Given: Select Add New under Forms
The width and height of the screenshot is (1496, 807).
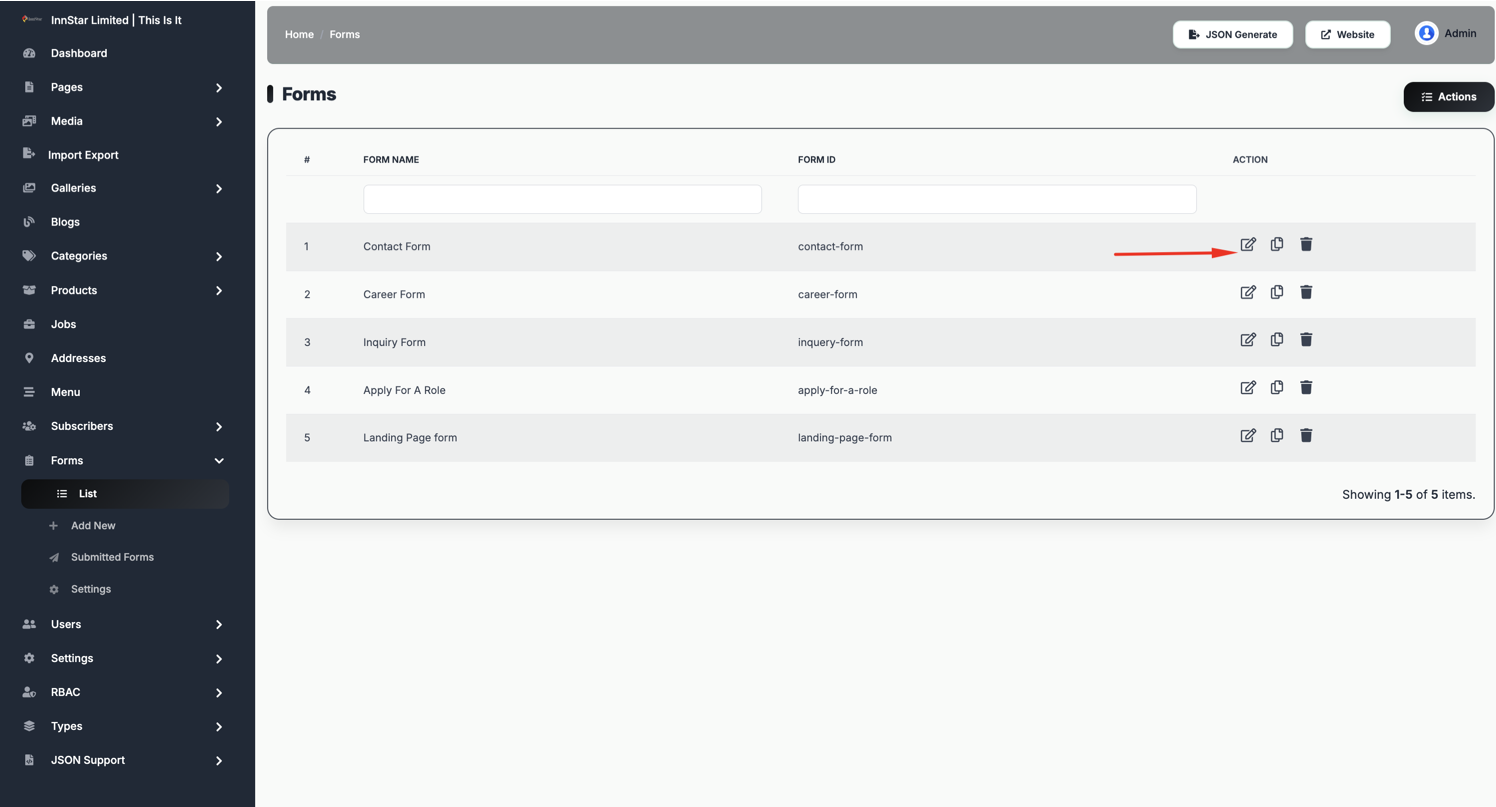Looking at the screenshot, I should click(x=93, y=525).
